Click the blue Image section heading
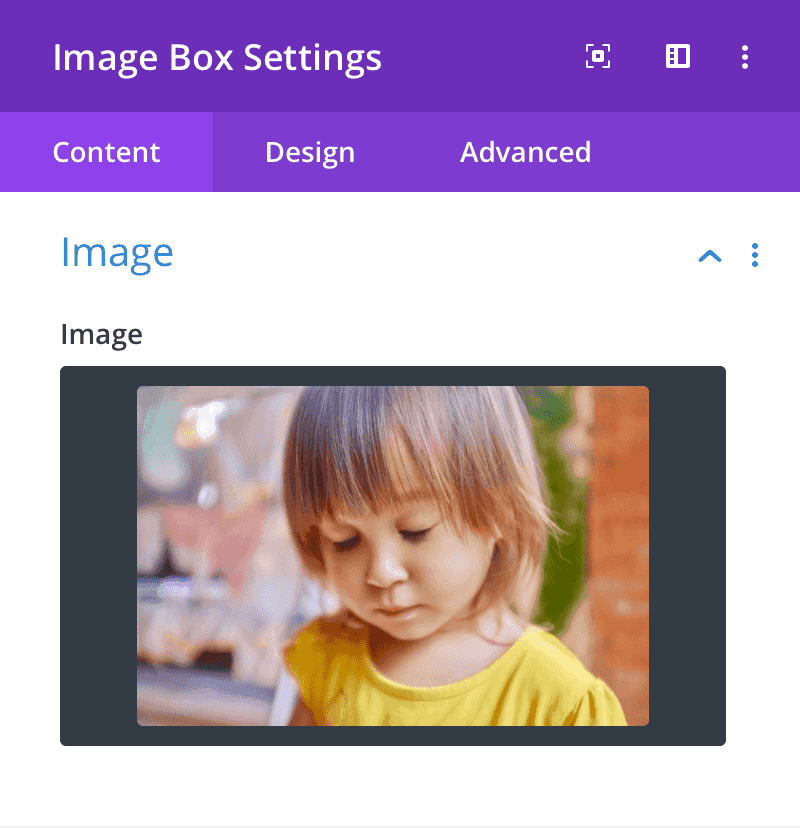The height and width of the screenshot is (828, 800). click(117, 253)
